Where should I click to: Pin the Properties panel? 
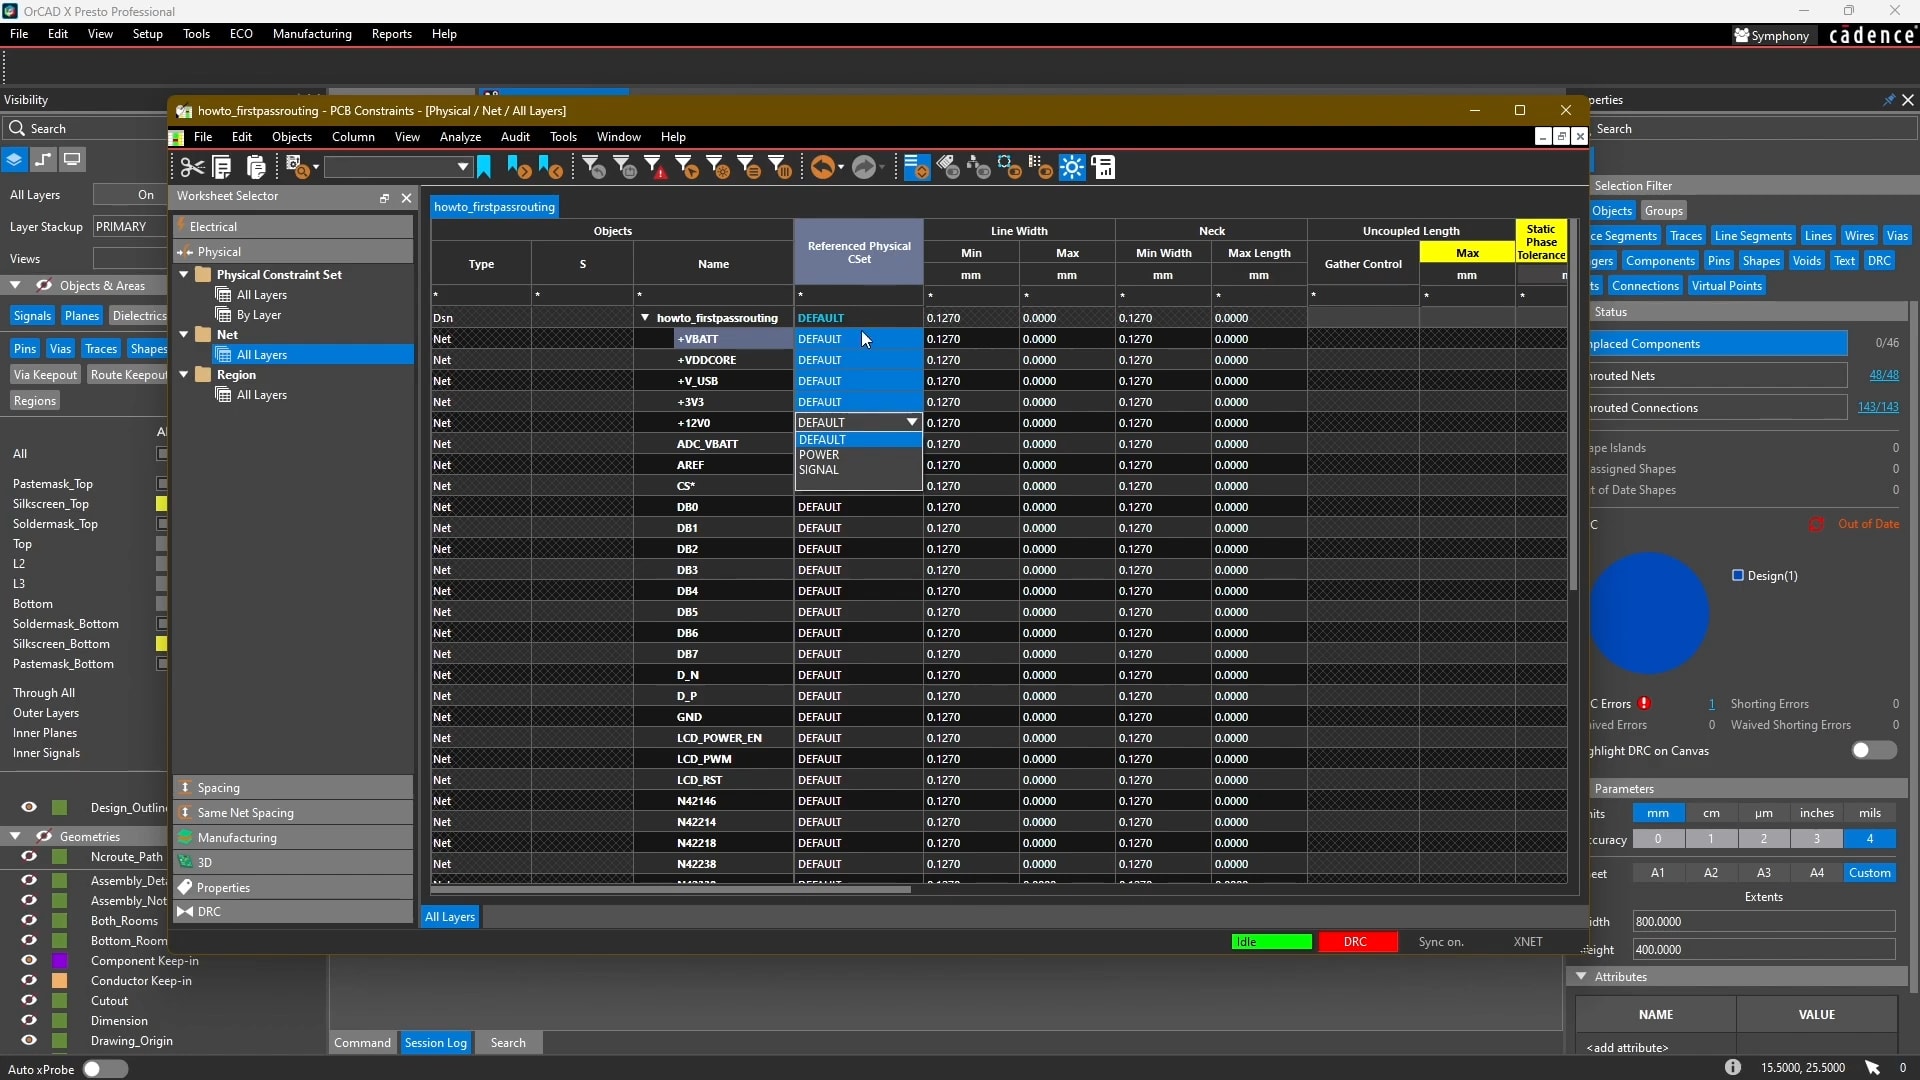[x=1888, y=100]
